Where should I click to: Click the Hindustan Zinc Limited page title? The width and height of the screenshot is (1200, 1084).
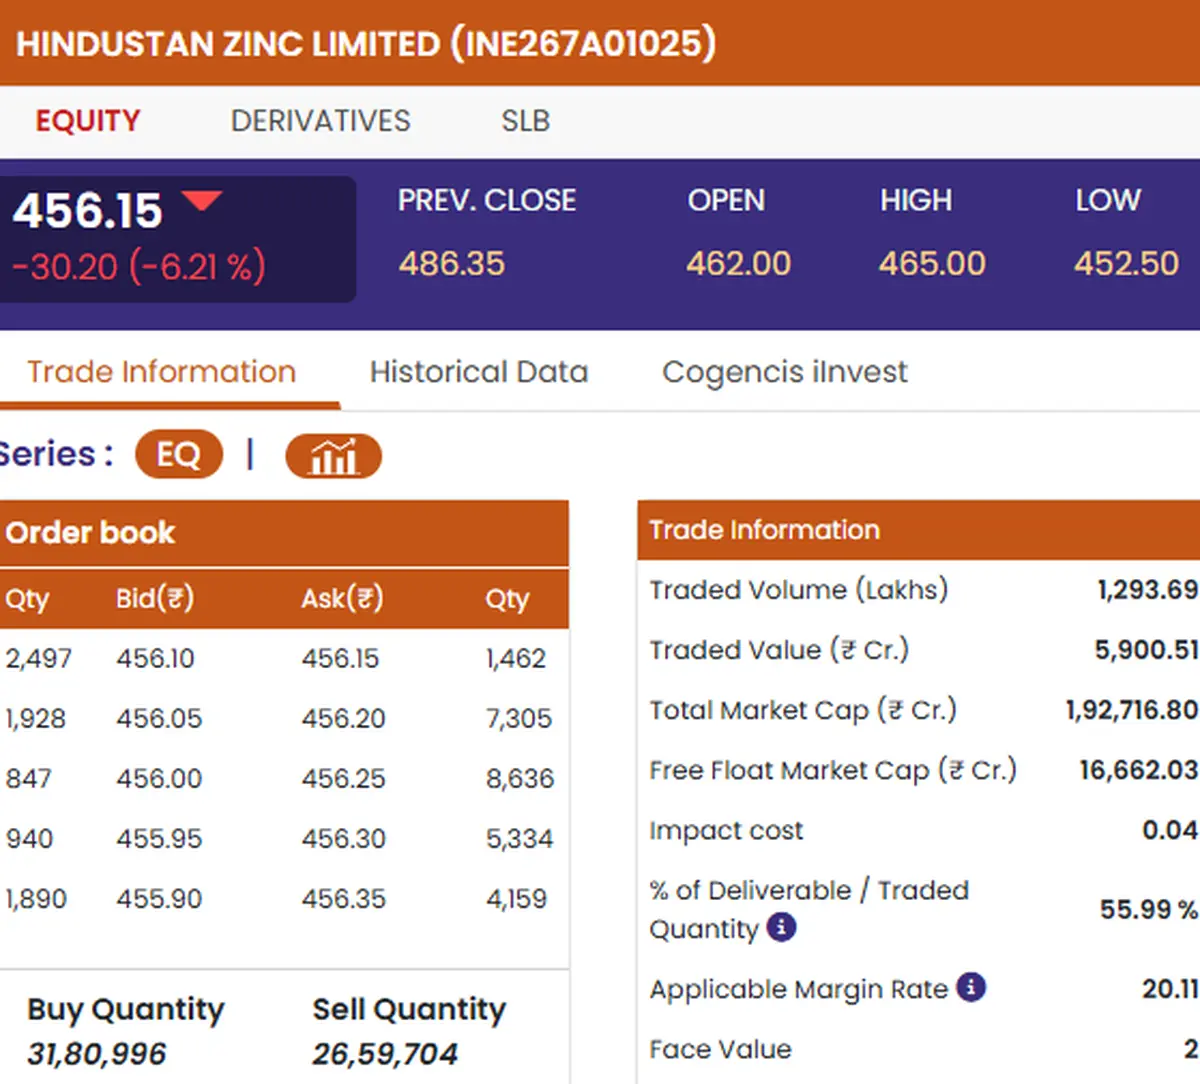366,44
